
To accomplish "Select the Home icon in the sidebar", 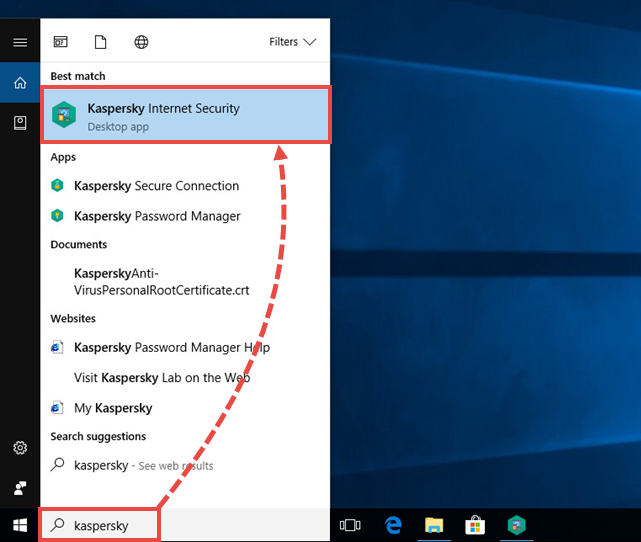I will (20, 83).
